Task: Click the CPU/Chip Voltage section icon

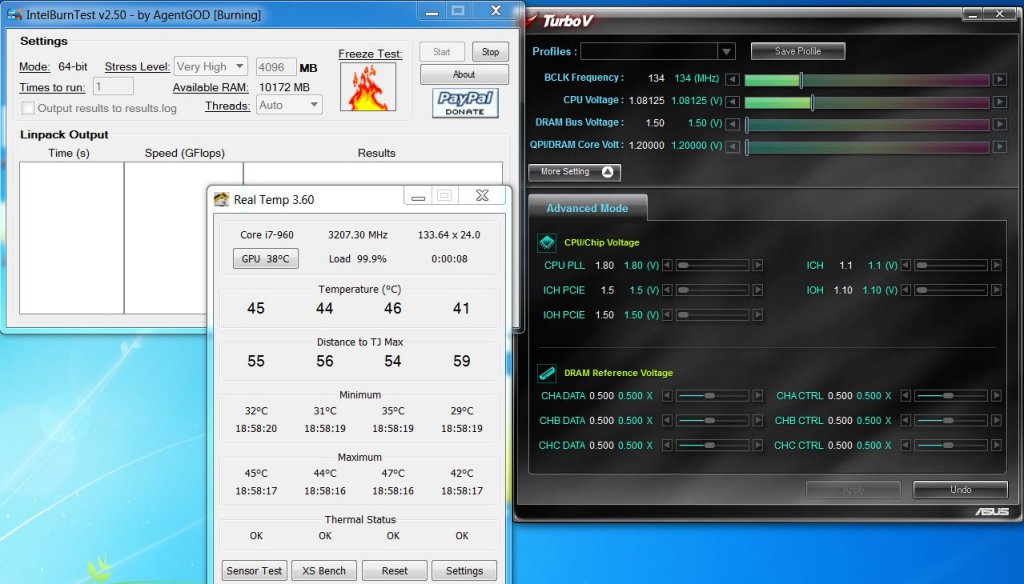Action: click(547, 242)
